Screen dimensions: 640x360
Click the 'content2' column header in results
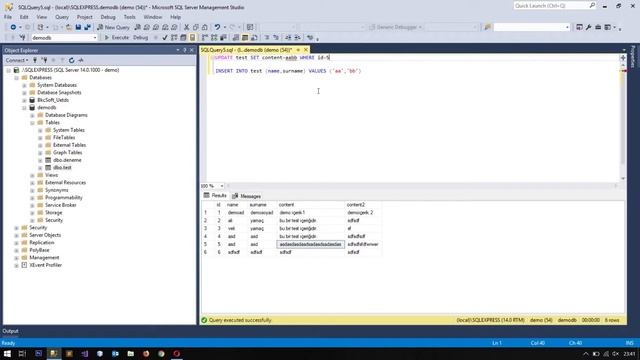tap(356, 205)
